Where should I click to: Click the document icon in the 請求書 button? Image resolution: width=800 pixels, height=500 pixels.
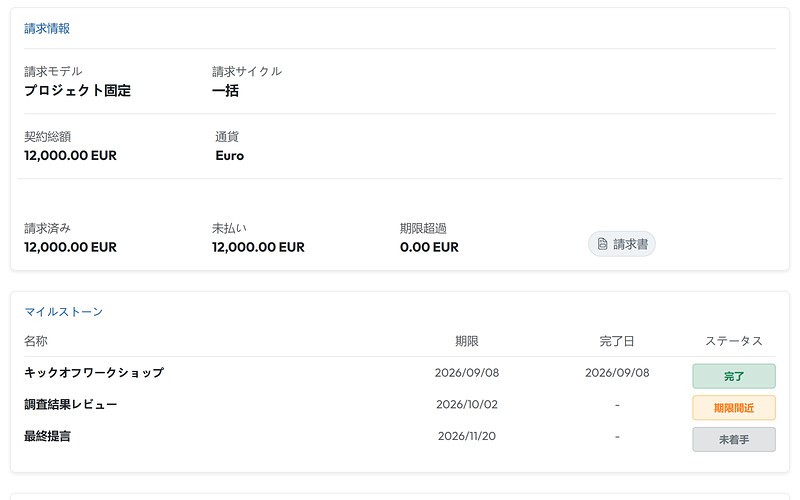(x=603, y=244)
